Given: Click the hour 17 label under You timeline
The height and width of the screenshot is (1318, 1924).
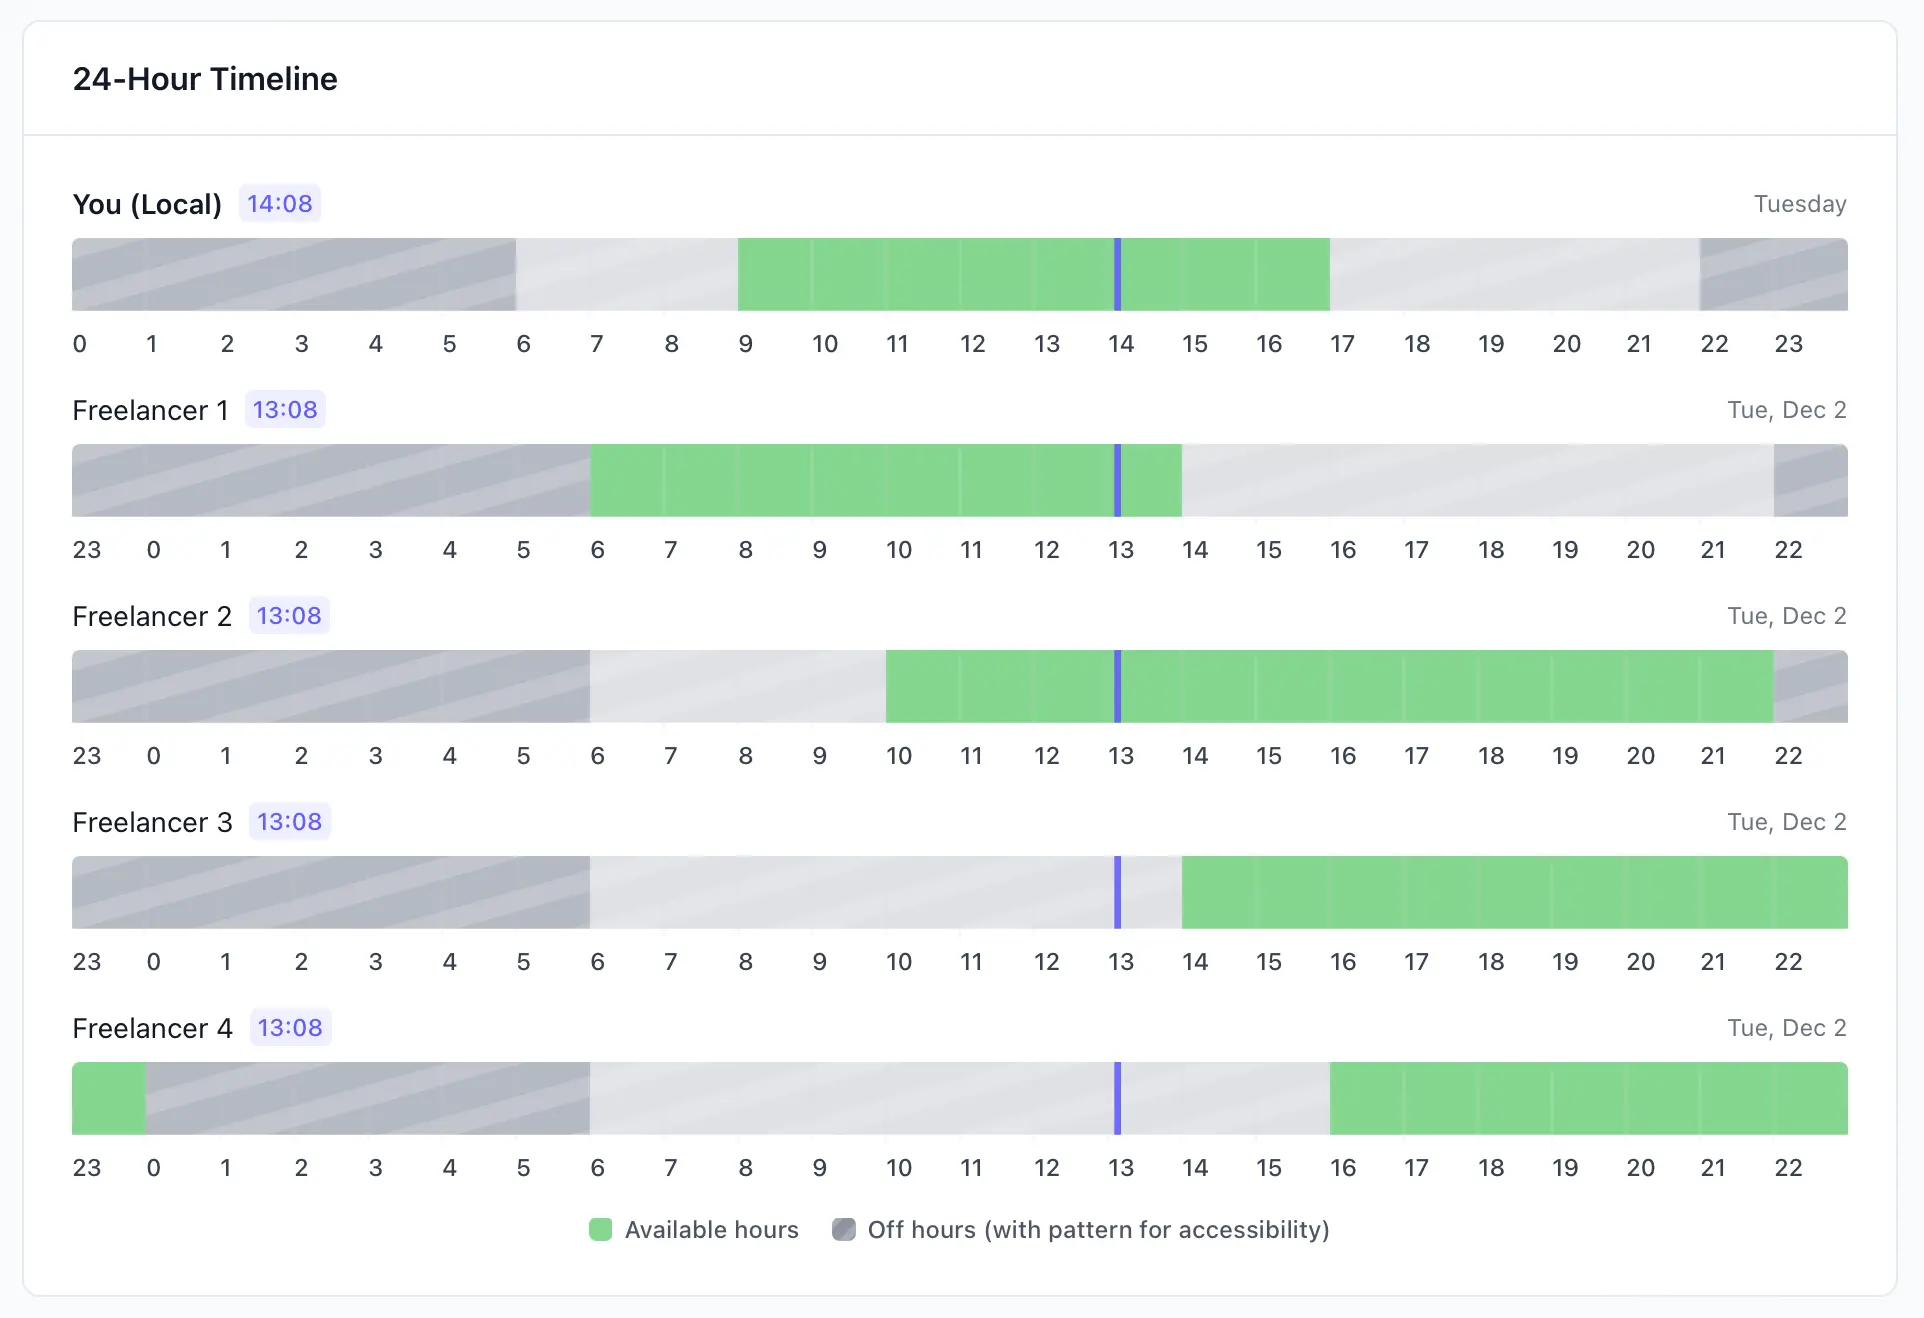Looking at the screenshot, I should 1342,344.
